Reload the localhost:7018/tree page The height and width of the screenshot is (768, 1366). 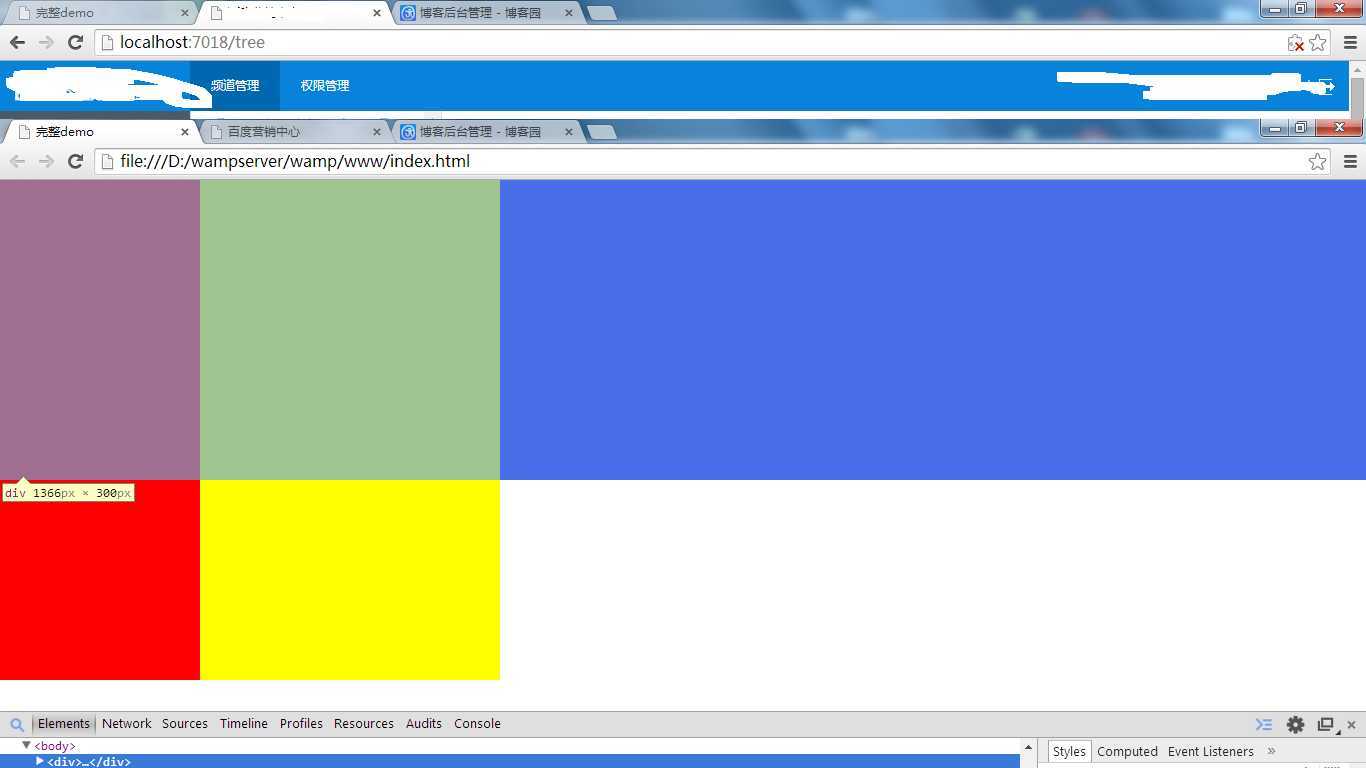(x=75, y=42)
